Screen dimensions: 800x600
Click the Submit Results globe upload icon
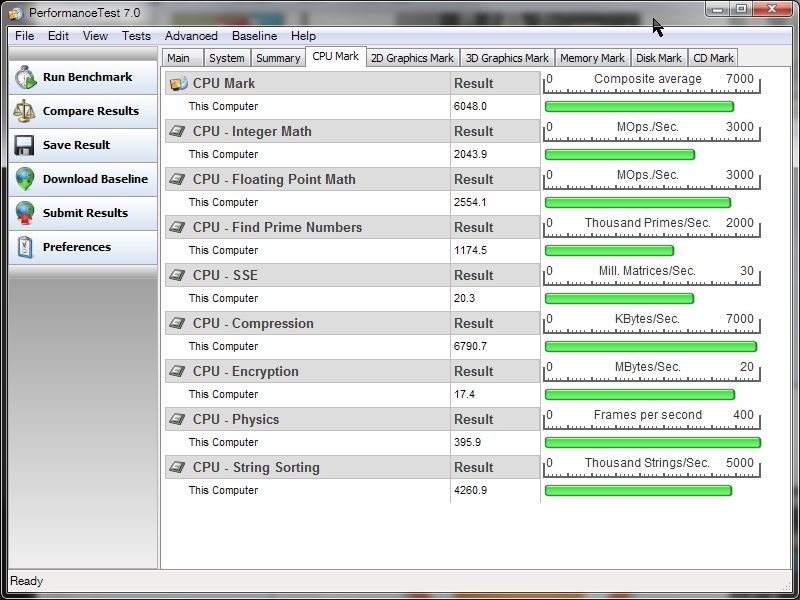pos(24,213)
